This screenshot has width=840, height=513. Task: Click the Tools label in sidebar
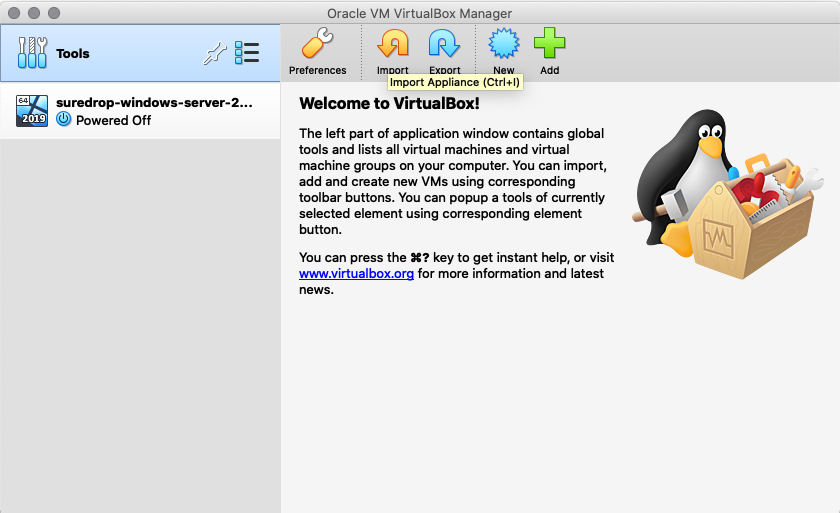pos(73,54)
